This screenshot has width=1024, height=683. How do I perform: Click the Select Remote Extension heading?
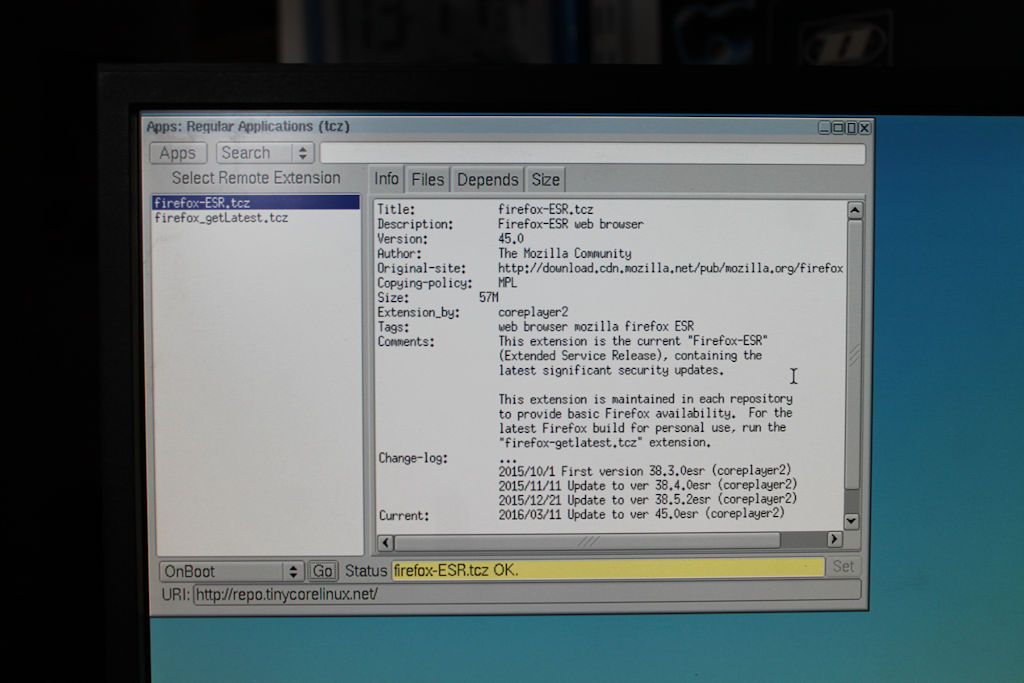coord(256,178)
